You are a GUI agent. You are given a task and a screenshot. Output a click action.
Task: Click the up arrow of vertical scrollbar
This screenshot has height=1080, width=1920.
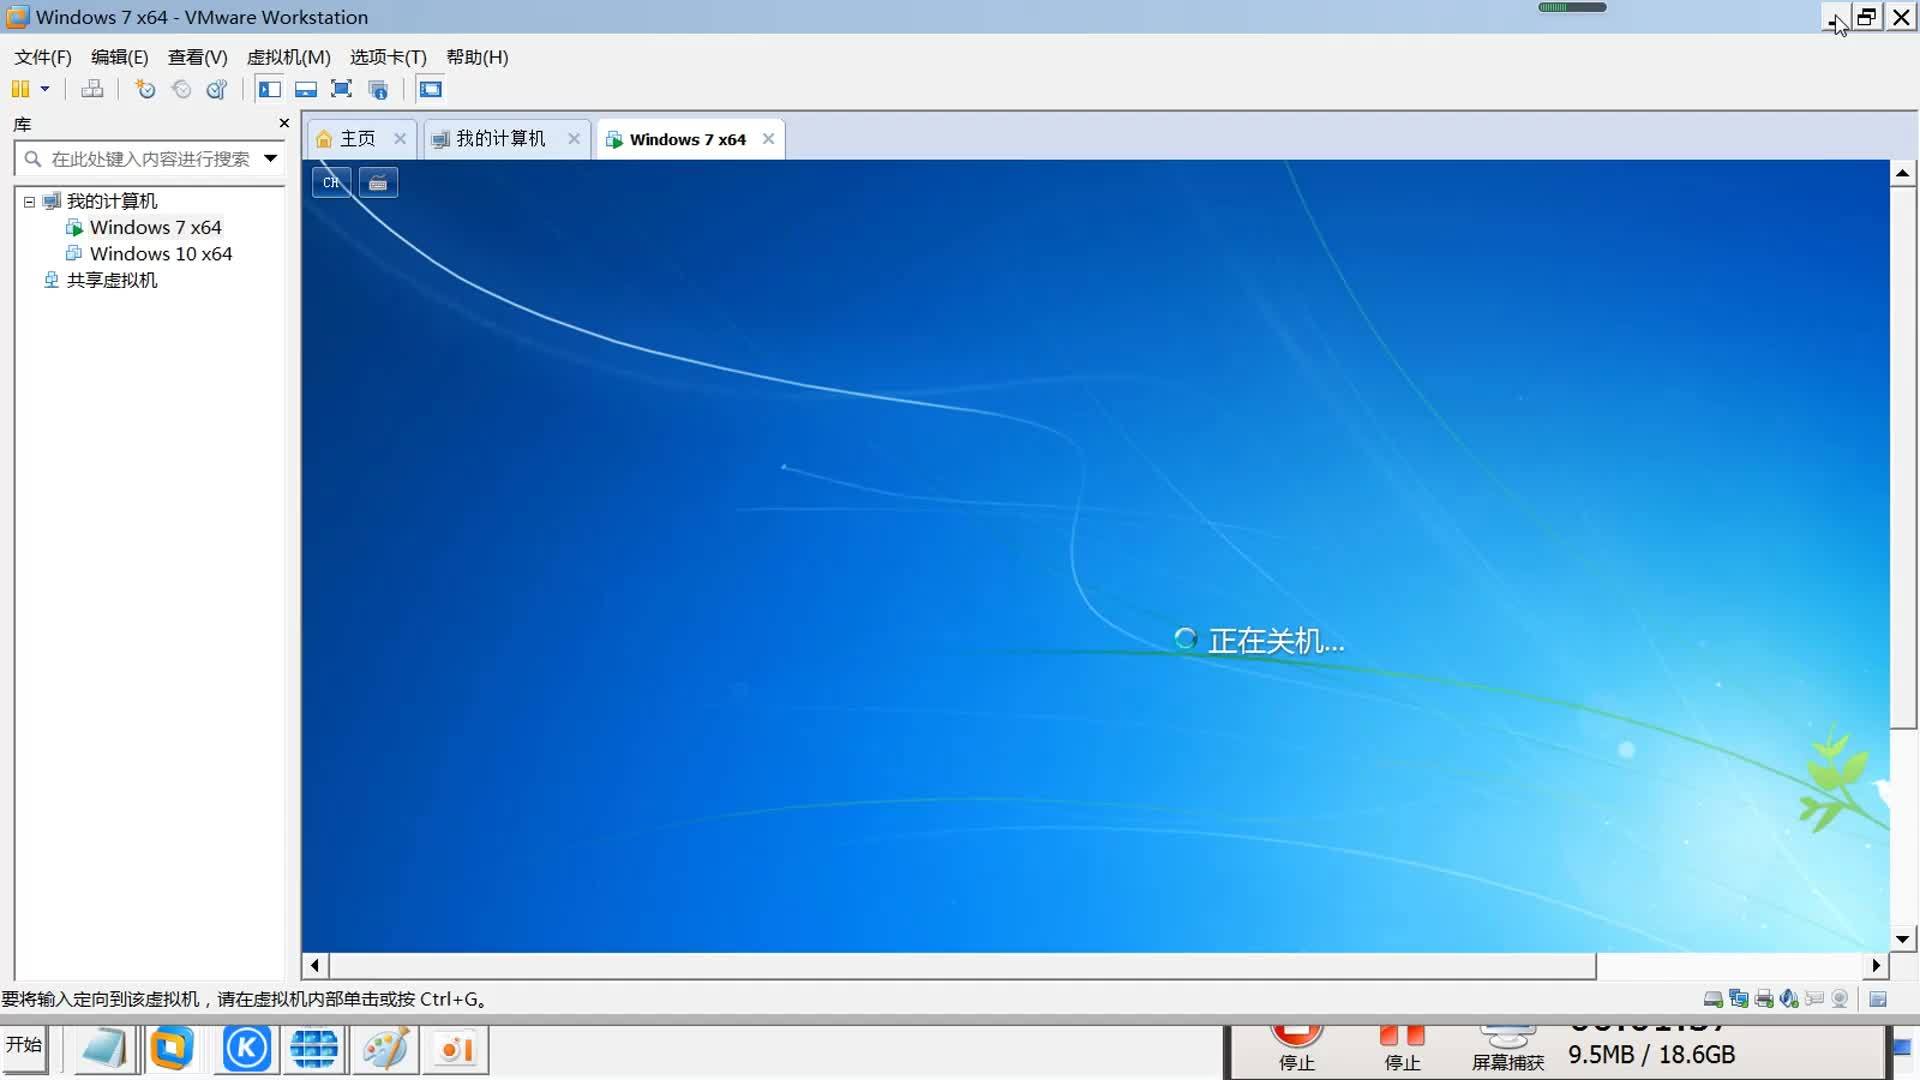1902,173
